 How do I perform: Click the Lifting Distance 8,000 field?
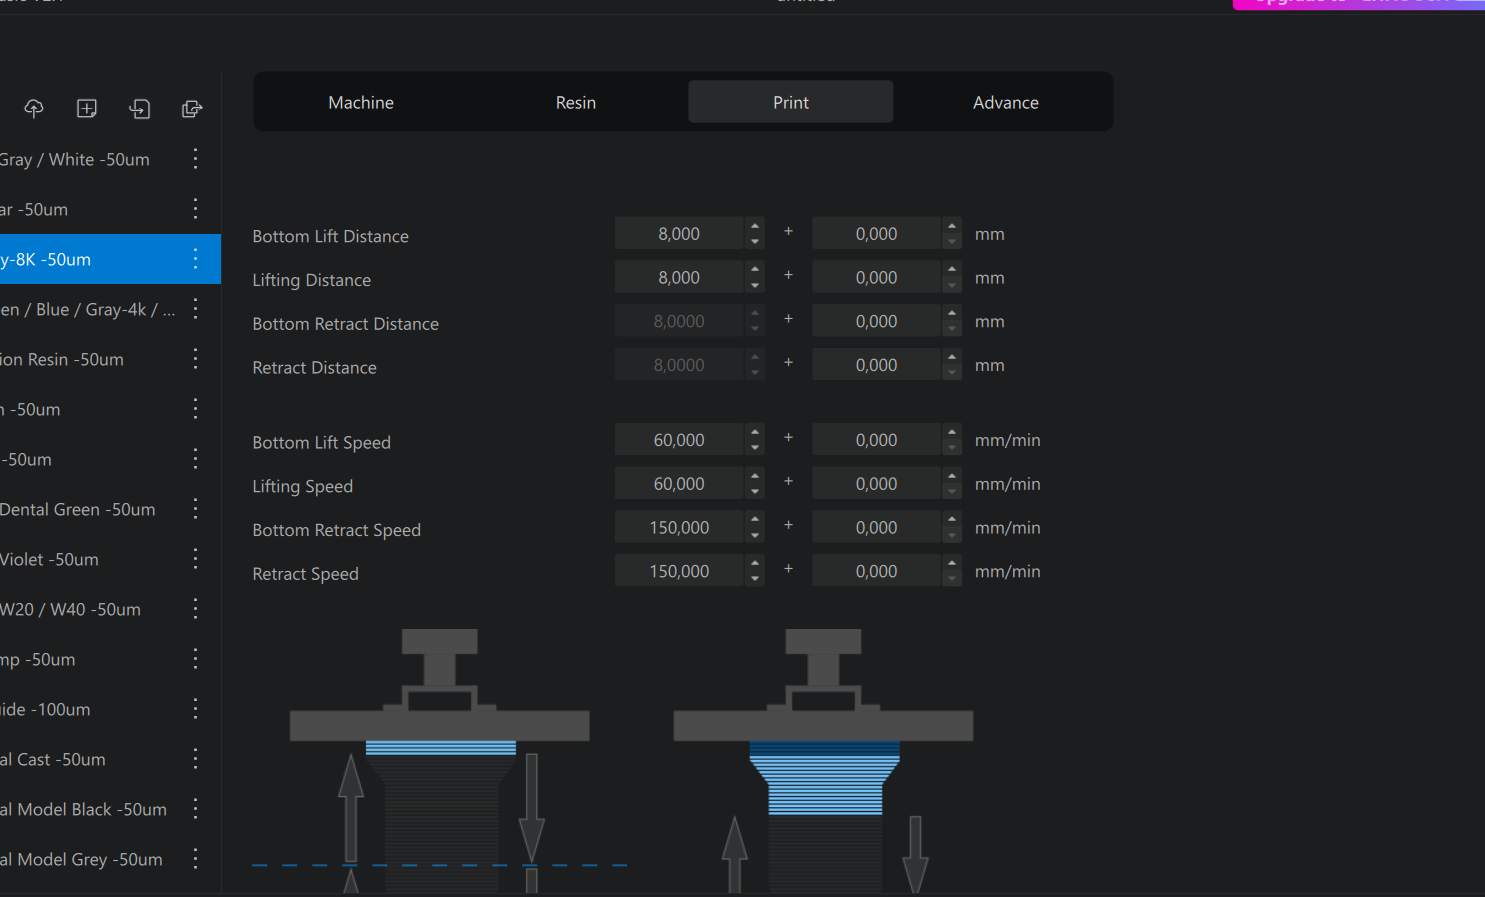pyautogui.click(x=680, y=278)
